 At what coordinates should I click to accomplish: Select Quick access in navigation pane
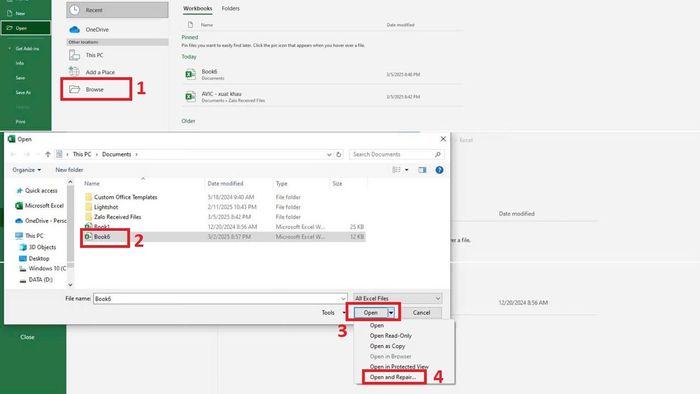click(x=41, y=191)
